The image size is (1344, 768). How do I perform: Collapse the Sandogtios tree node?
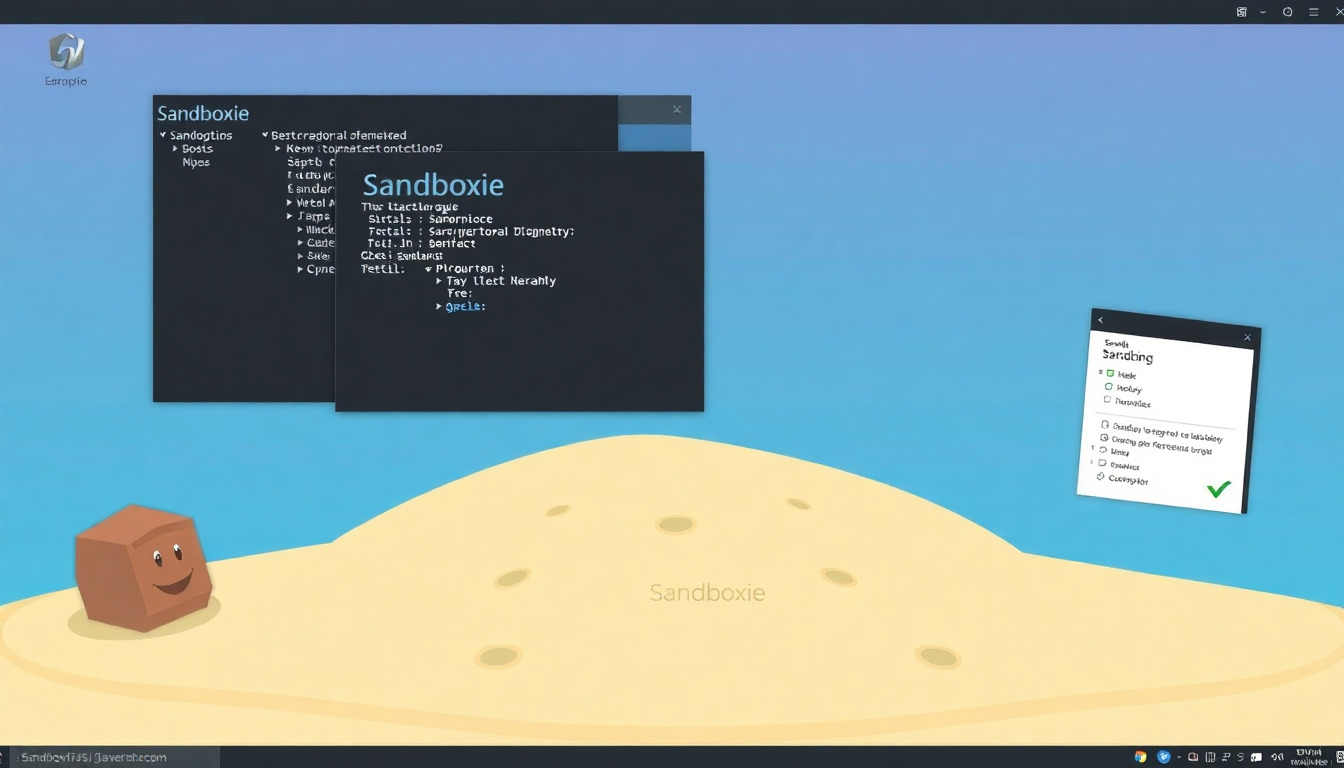(162, 135)
